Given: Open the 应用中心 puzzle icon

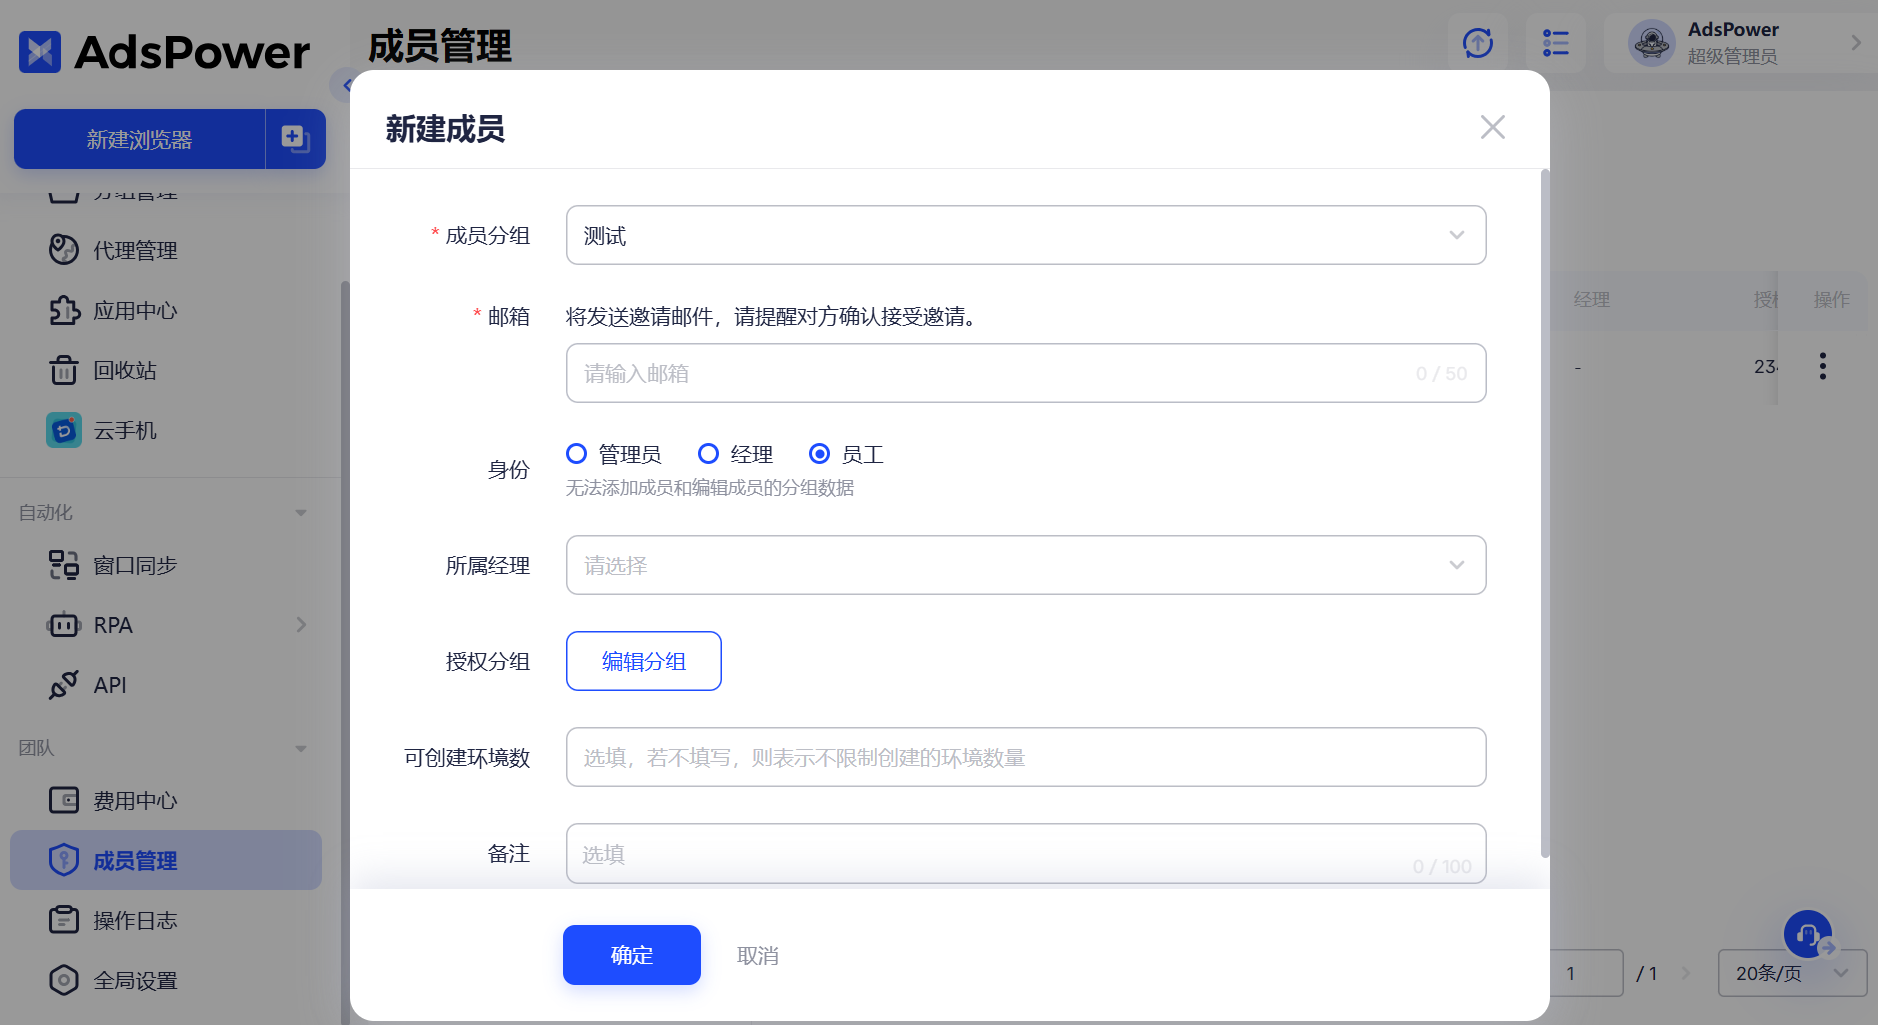Looking at the screenshot, I should [x=64, y=310].
